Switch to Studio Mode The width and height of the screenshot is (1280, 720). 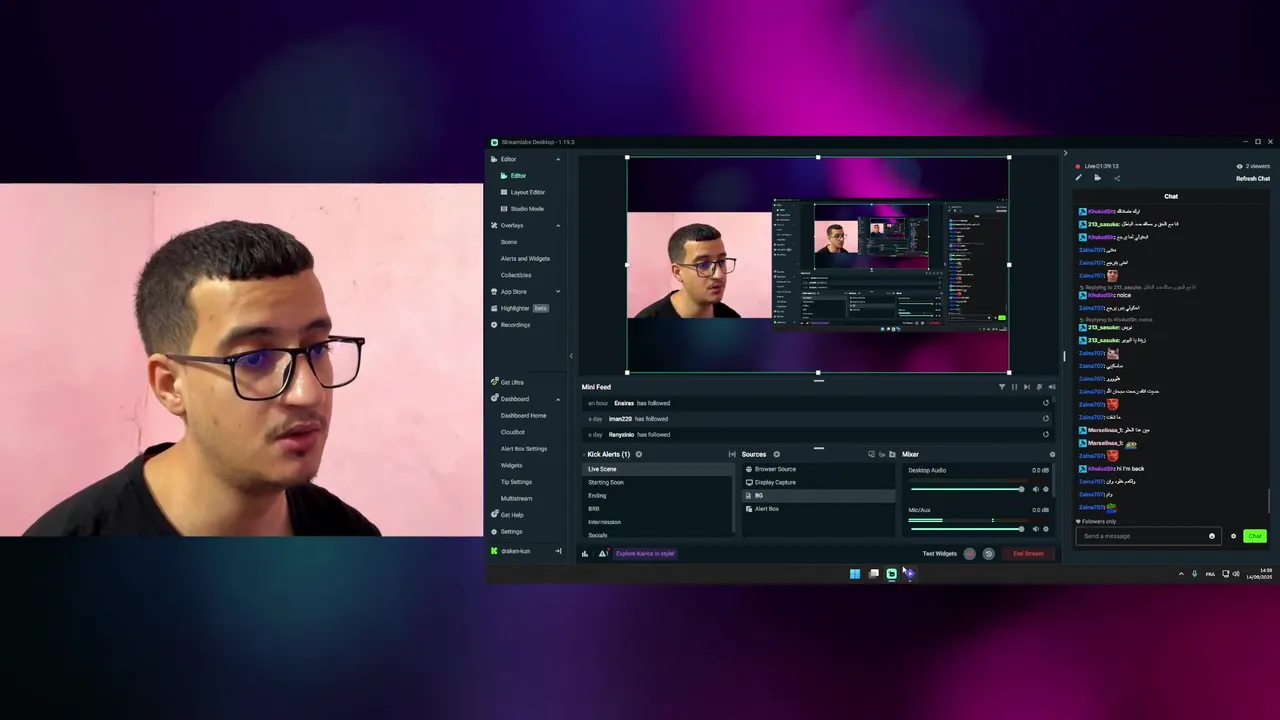click(x=527, y=209)
